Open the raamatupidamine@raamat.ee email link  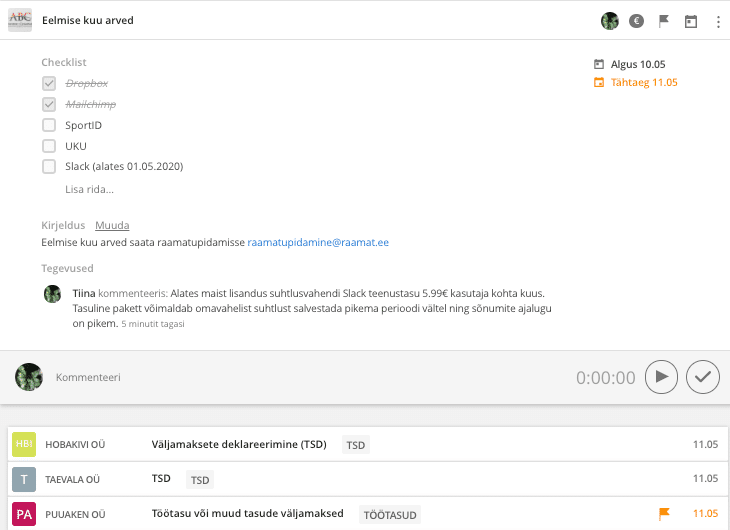coord(318,242)
